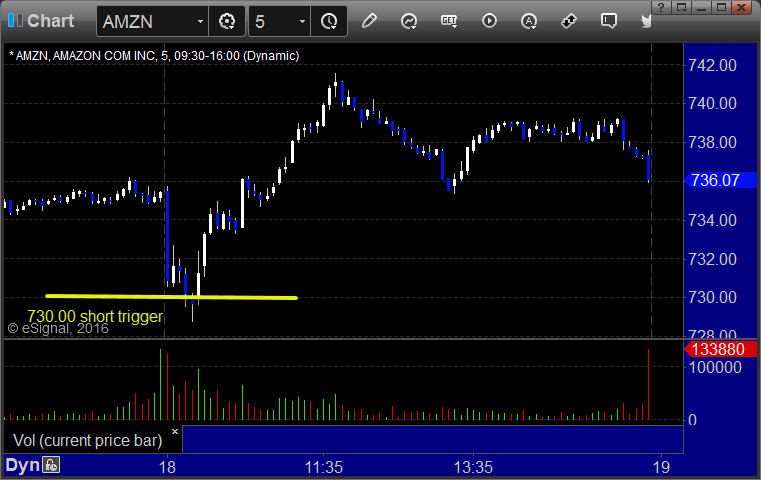
Task: Click the 736.07 current price marker
Action: (720, 181)
